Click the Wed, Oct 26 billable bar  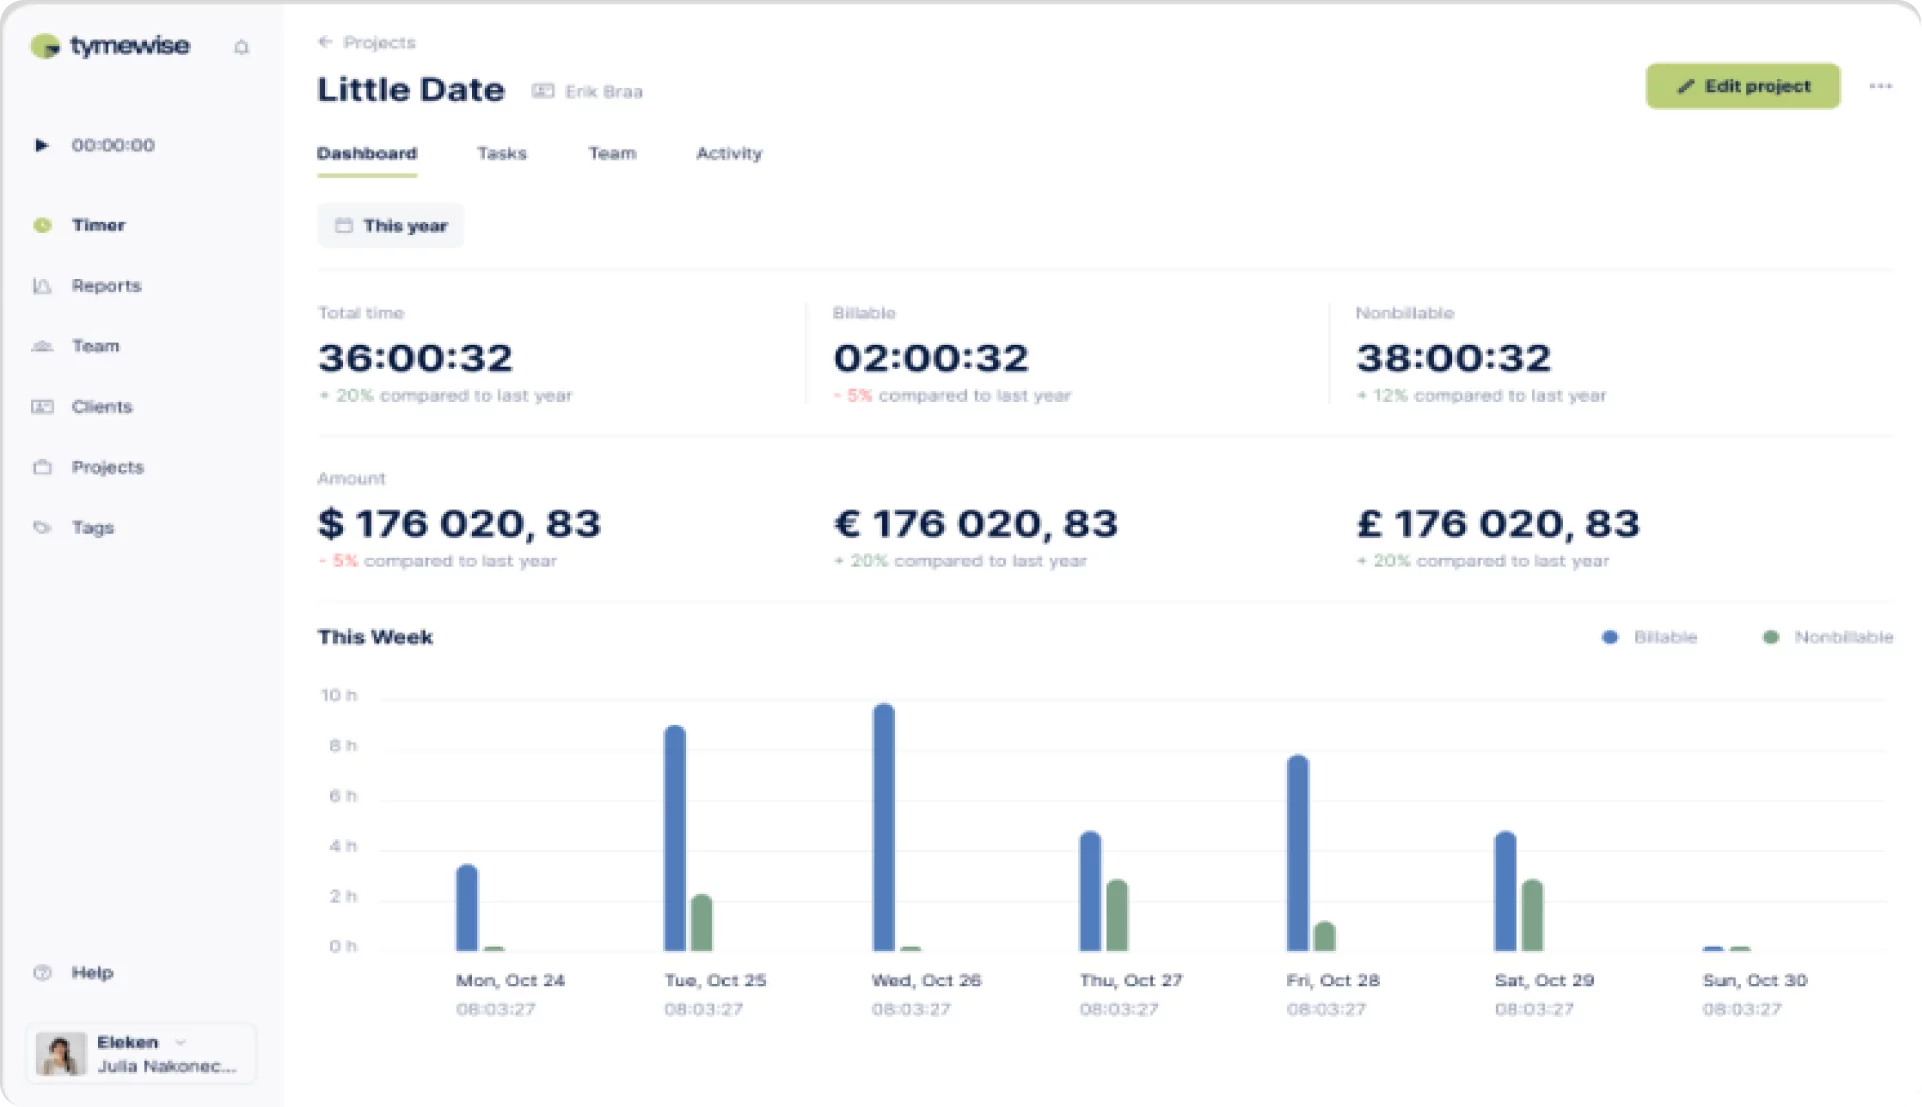point(884,827)
